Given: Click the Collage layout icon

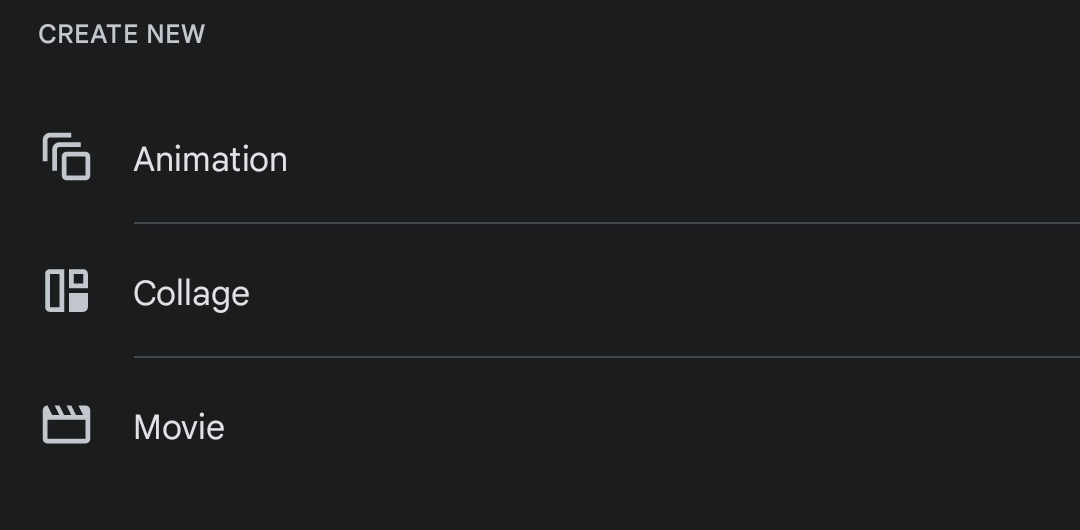Looking at the screenshot, I should pyautogui.click(x=67, y=292).
